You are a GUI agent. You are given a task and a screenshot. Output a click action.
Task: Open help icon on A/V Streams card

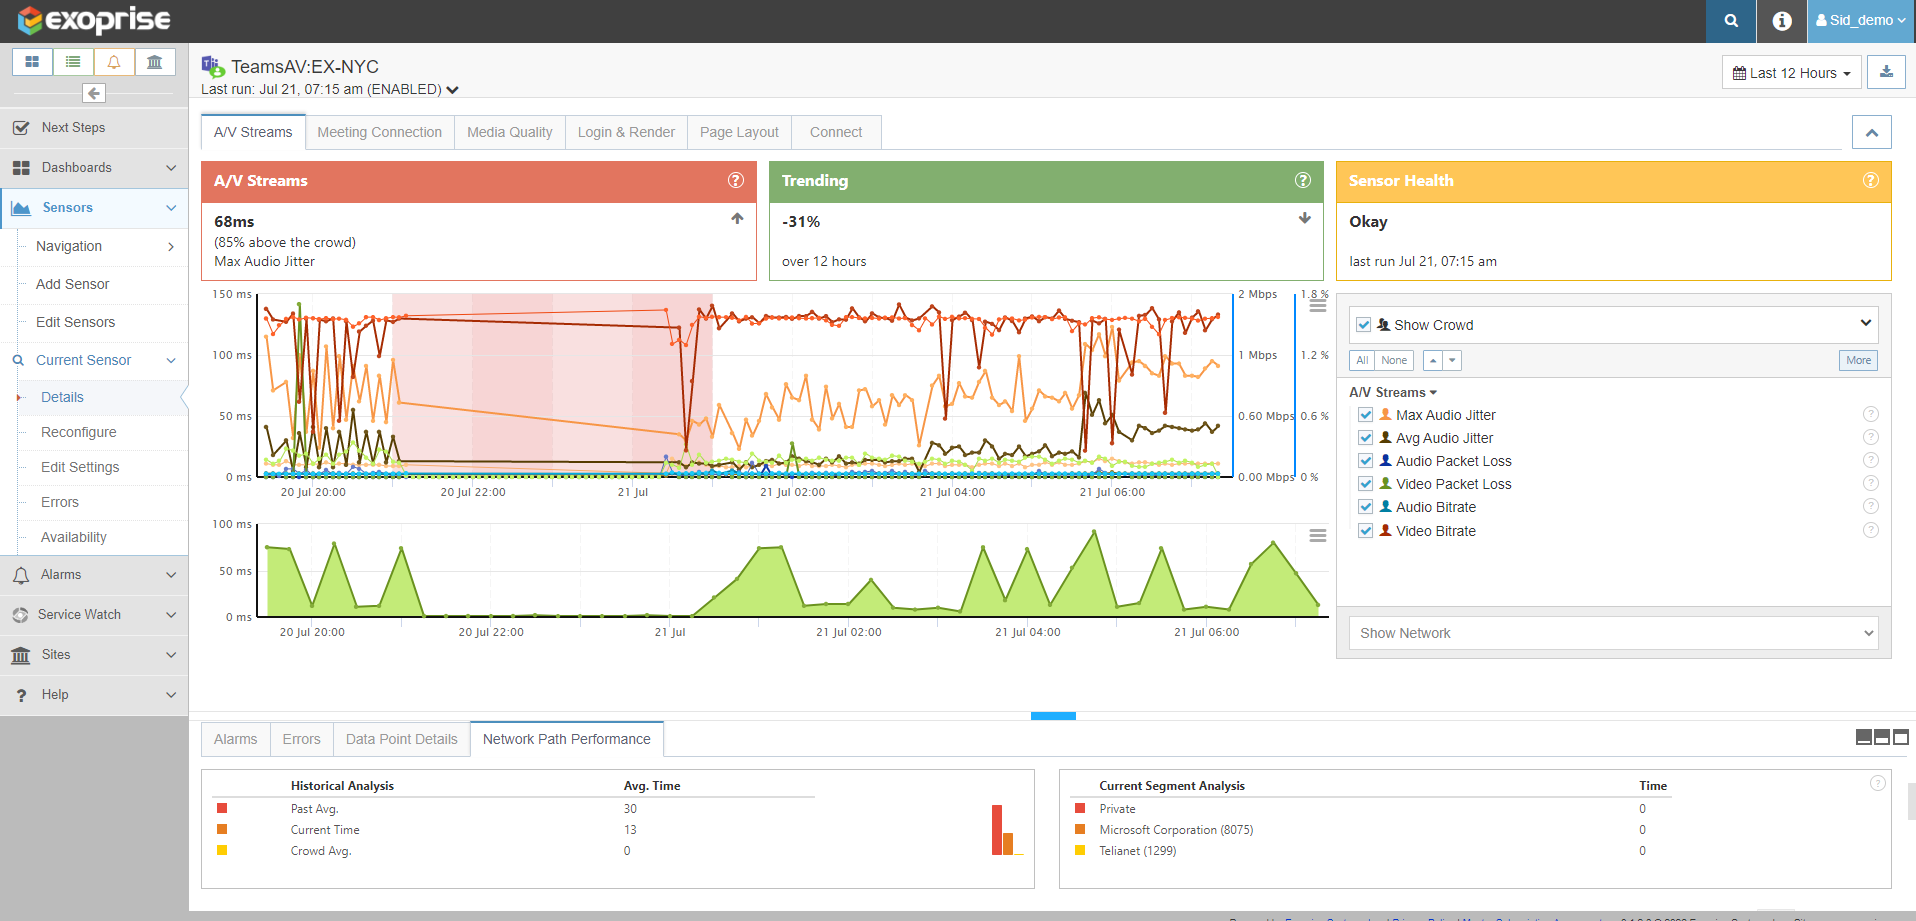tap(736, 181)
